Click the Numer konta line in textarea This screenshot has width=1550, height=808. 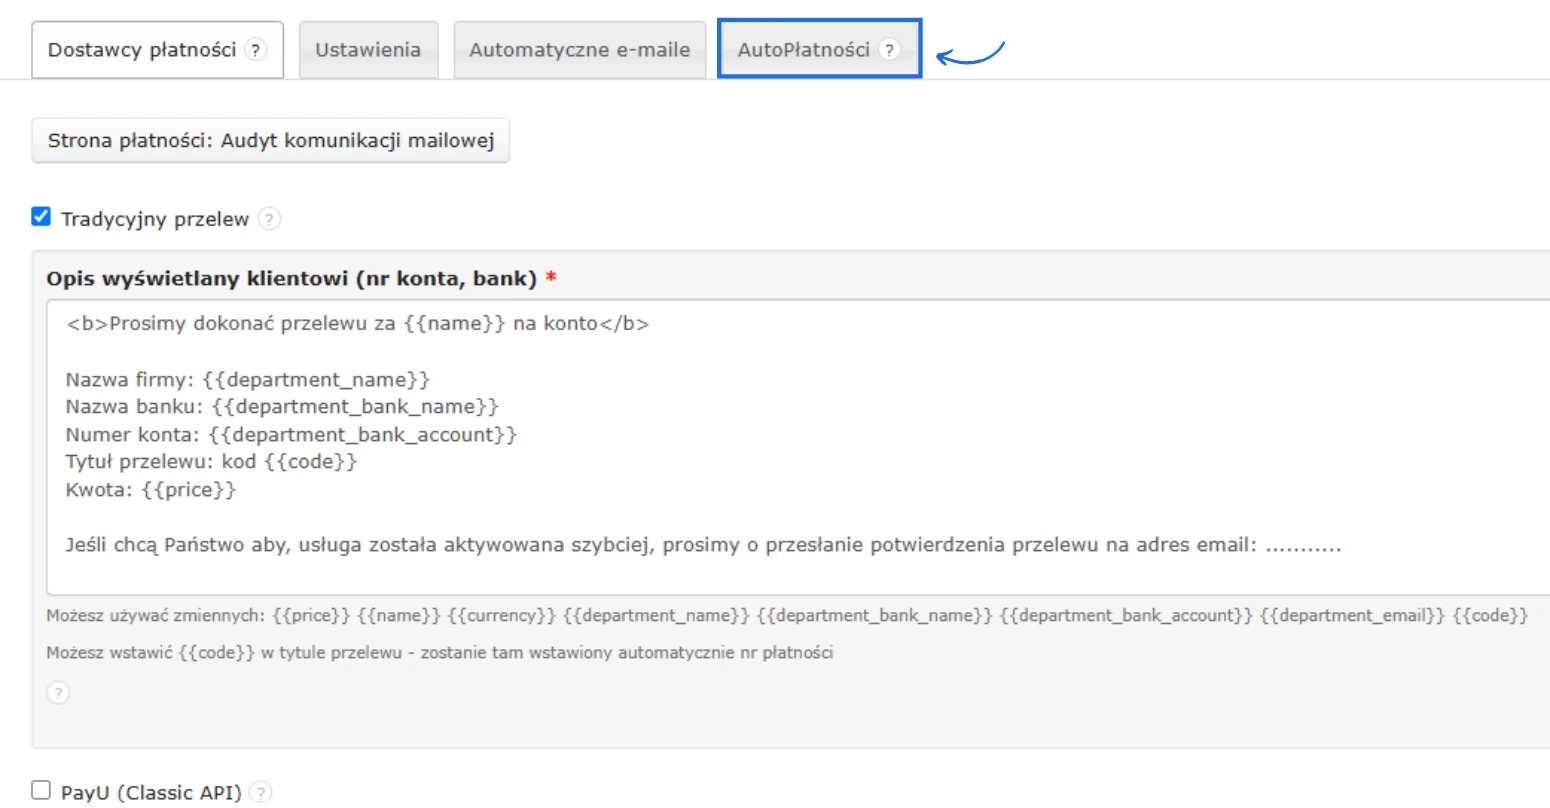291,435
